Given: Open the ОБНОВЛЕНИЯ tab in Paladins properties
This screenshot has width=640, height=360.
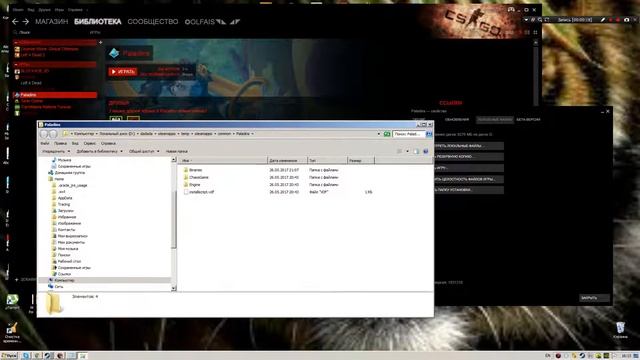Looking at the screenshot, I should 457,120.
